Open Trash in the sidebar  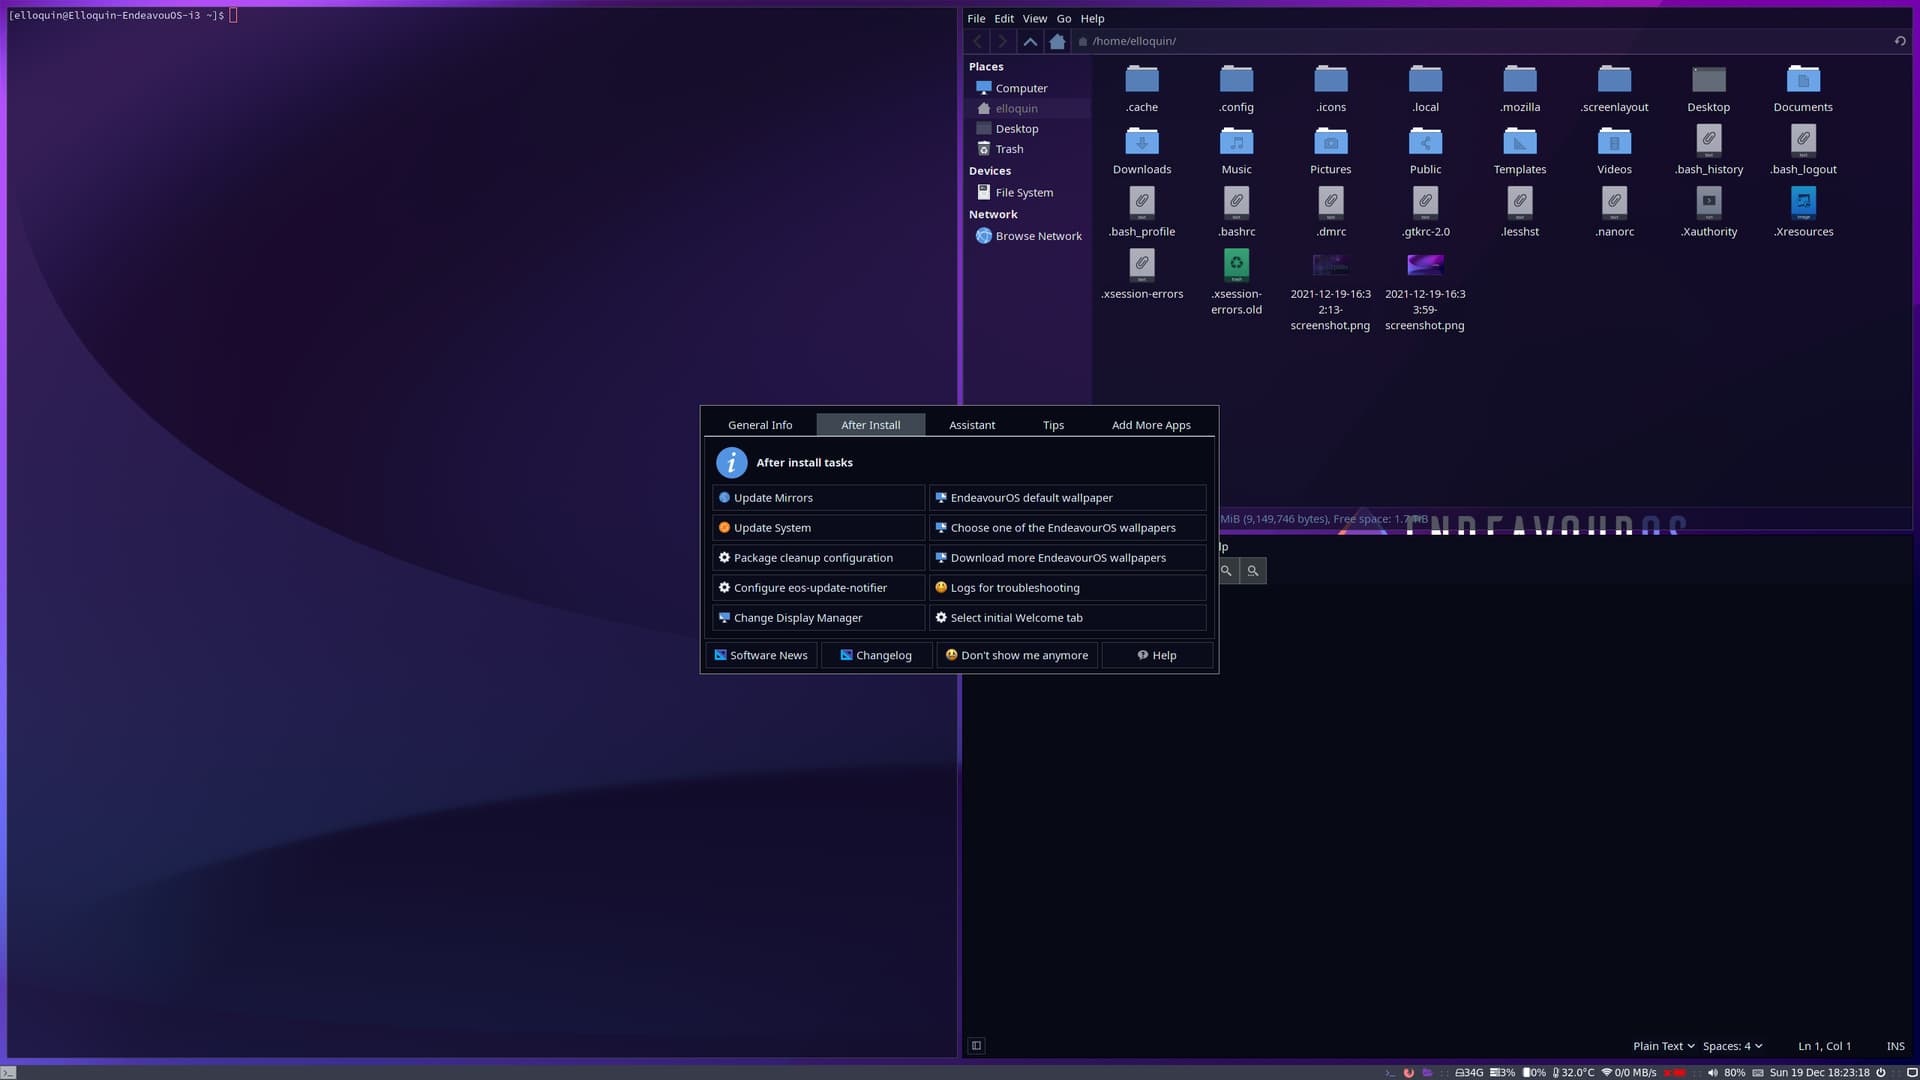pyautogui.click(x=1026, y=149)
